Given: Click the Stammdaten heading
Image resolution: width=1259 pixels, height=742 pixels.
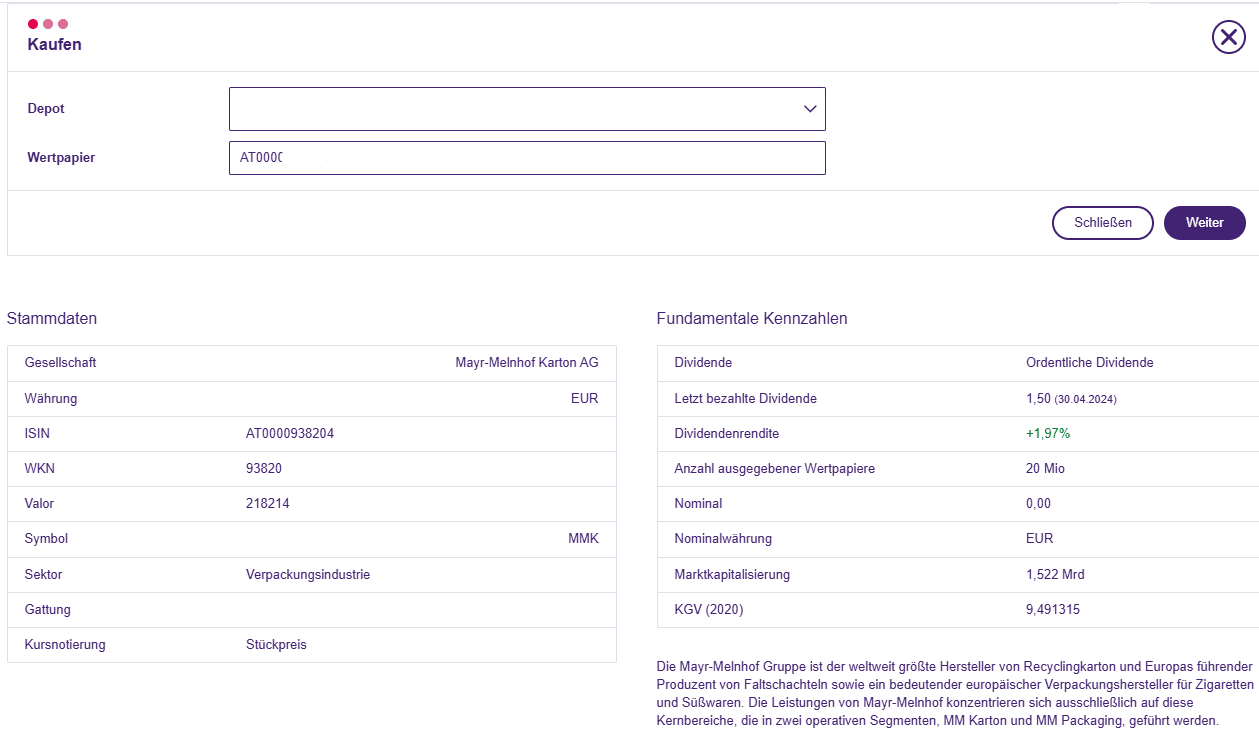Looking at the screenshot, I should click(x=52, y=319).
